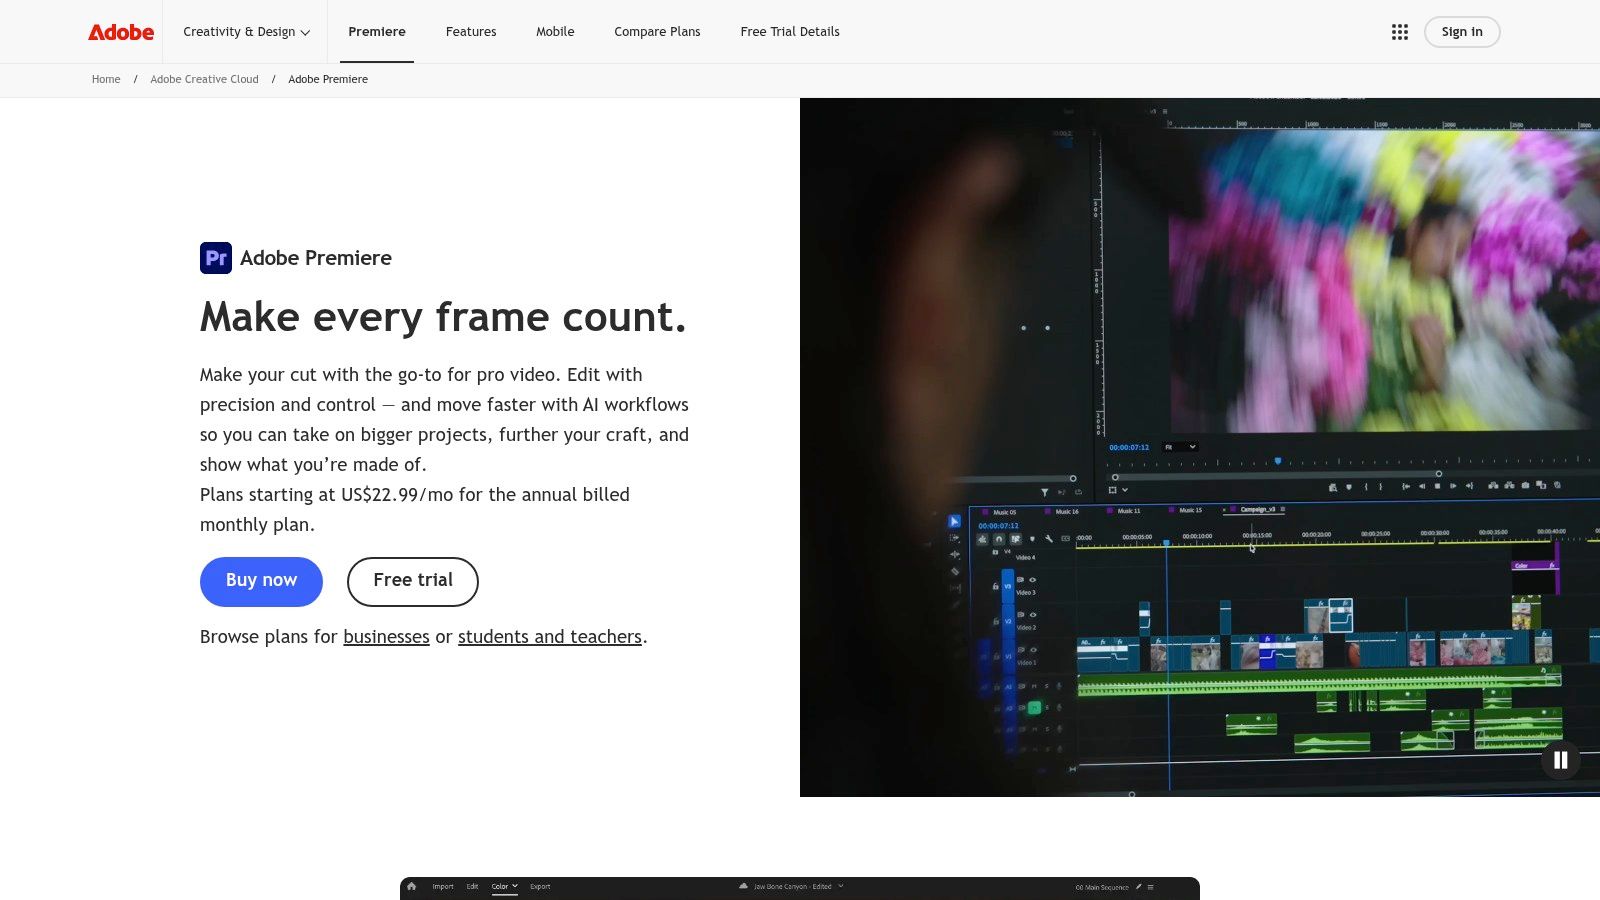Click the Adobe Premiere product title text
Screen dimensions: 1600x900
316,258
